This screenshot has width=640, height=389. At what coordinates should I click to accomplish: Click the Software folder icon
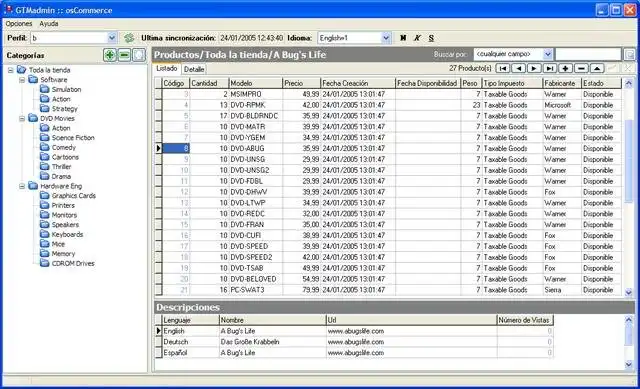(33, 80)
